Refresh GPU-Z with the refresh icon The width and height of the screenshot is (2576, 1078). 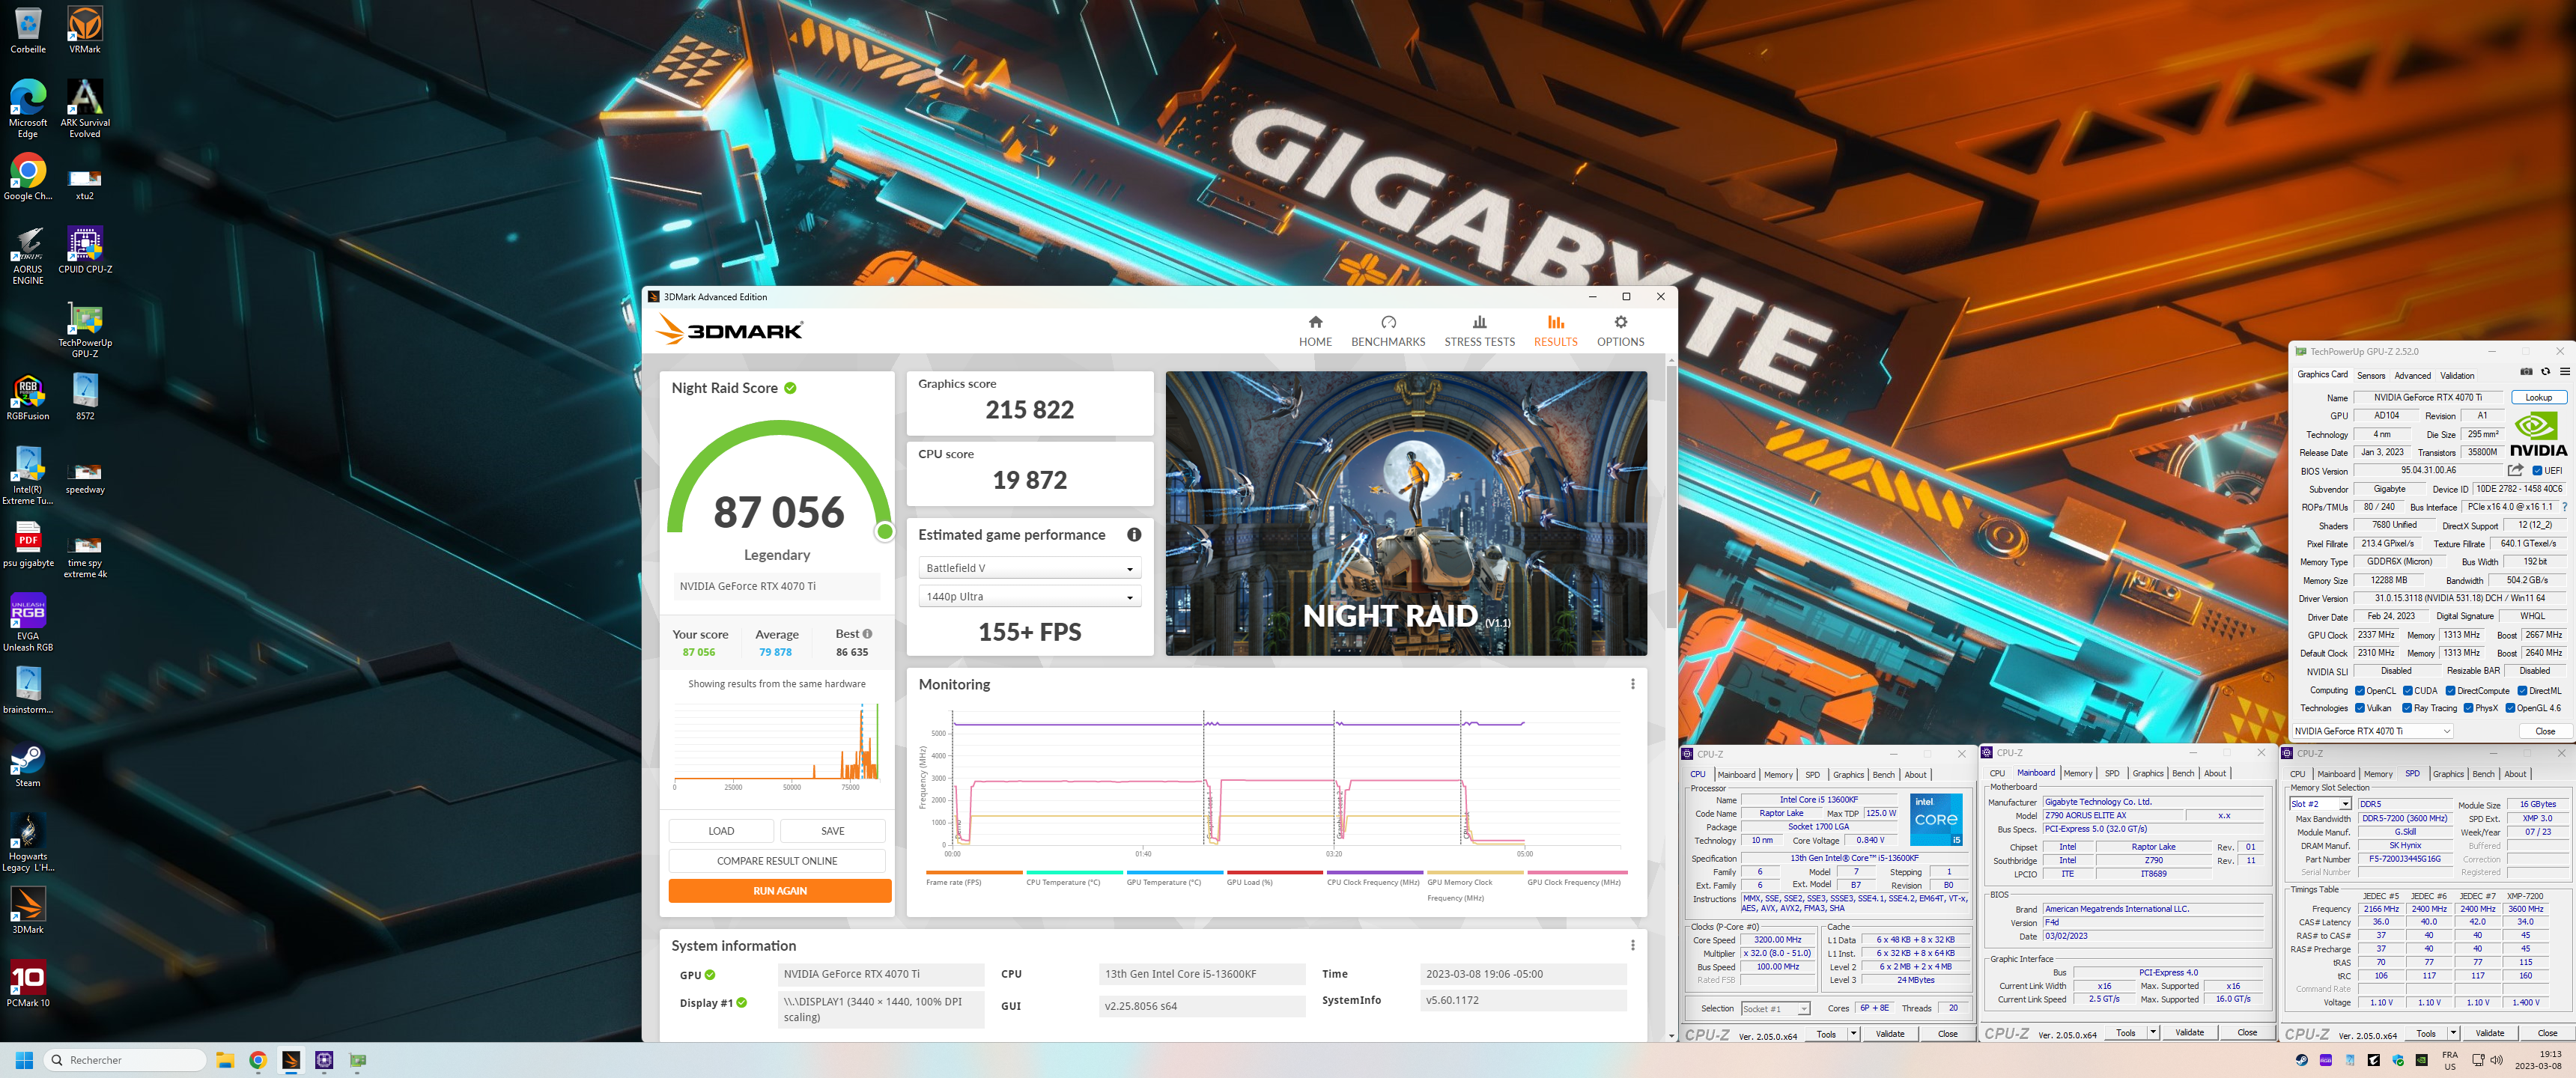(x=2545, y=372)
